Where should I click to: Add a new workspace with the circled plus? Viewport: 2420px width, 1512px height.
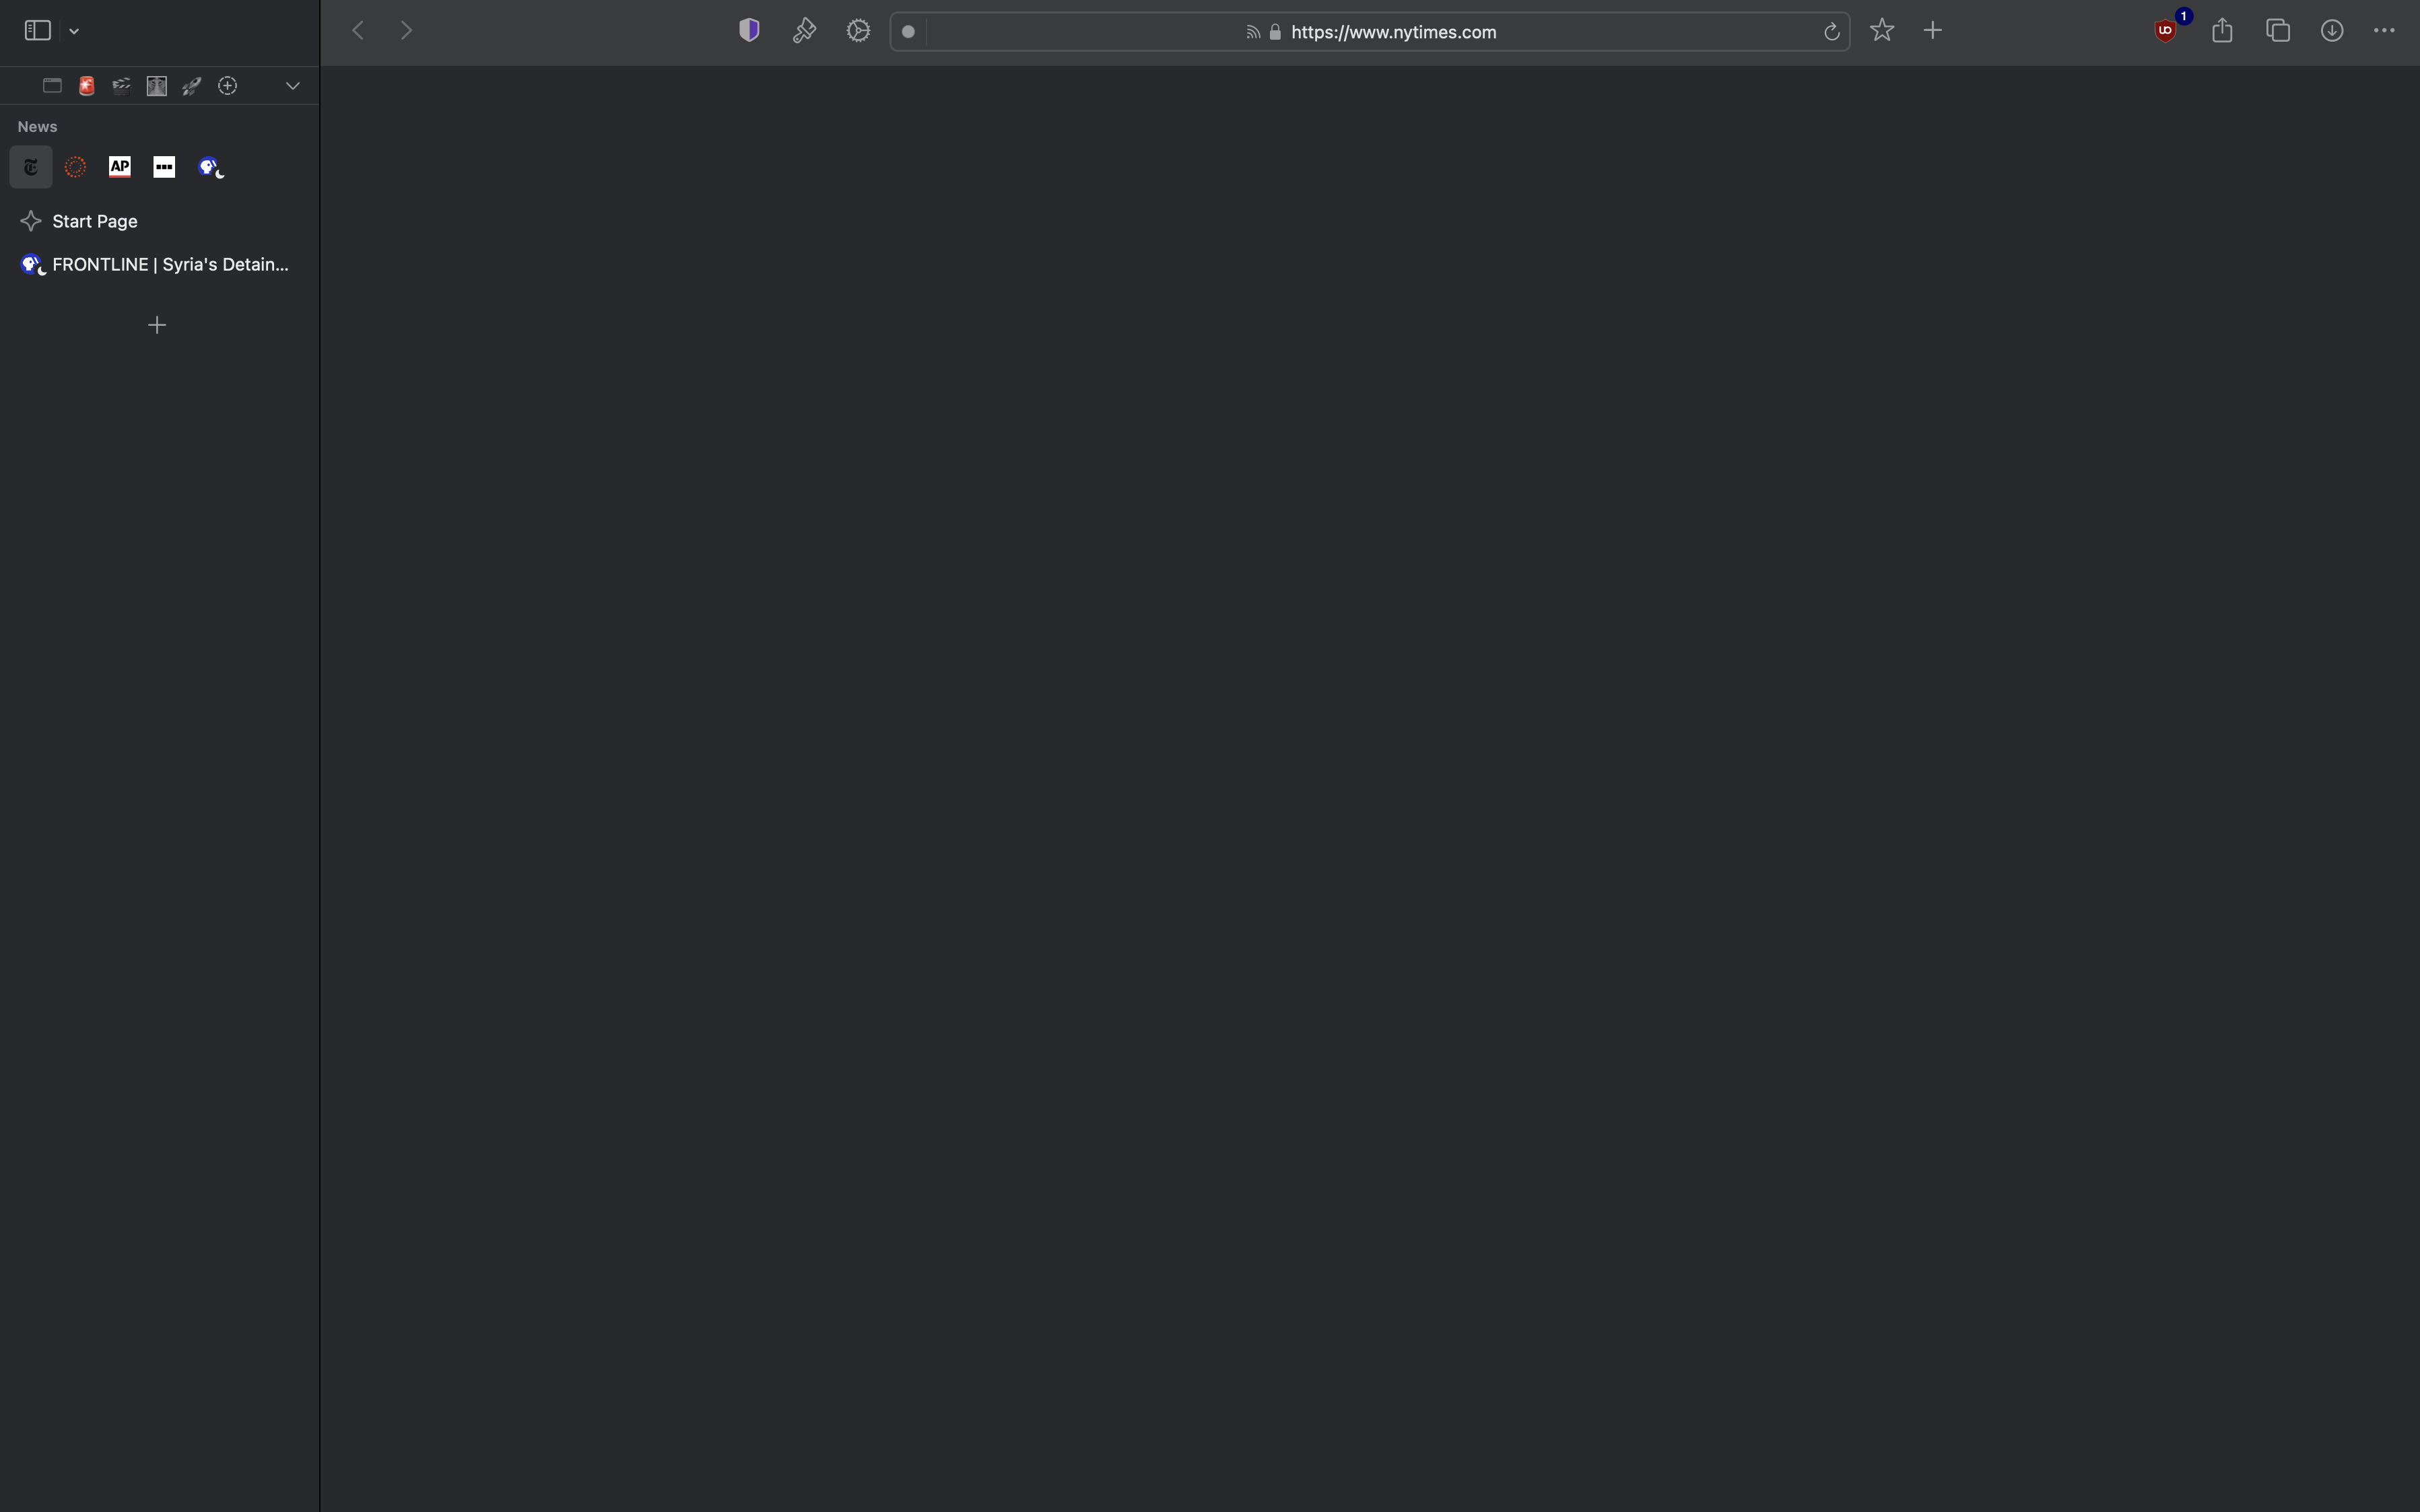227,85
